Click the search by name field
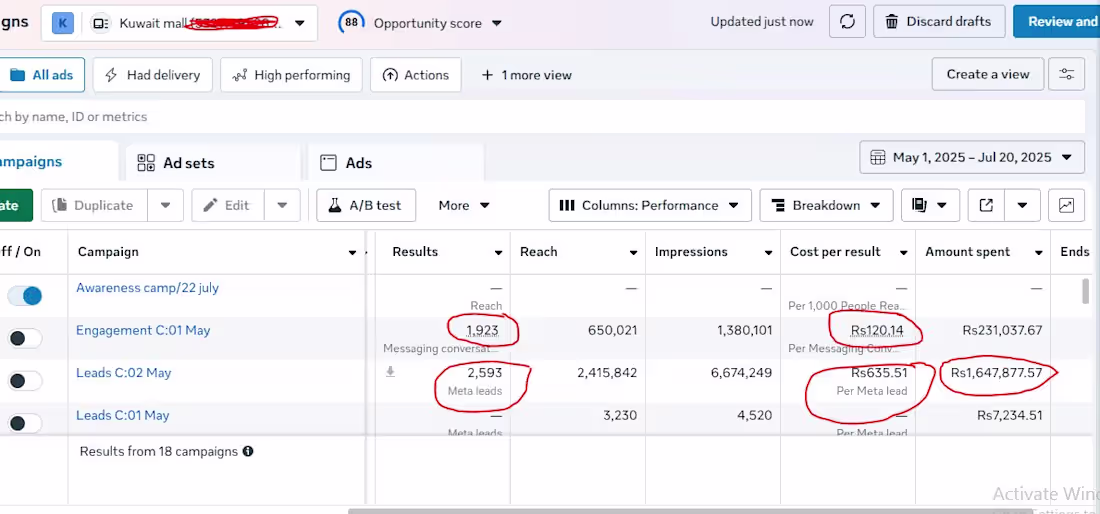Screen dimensions: 1100x514 point(540,117)
